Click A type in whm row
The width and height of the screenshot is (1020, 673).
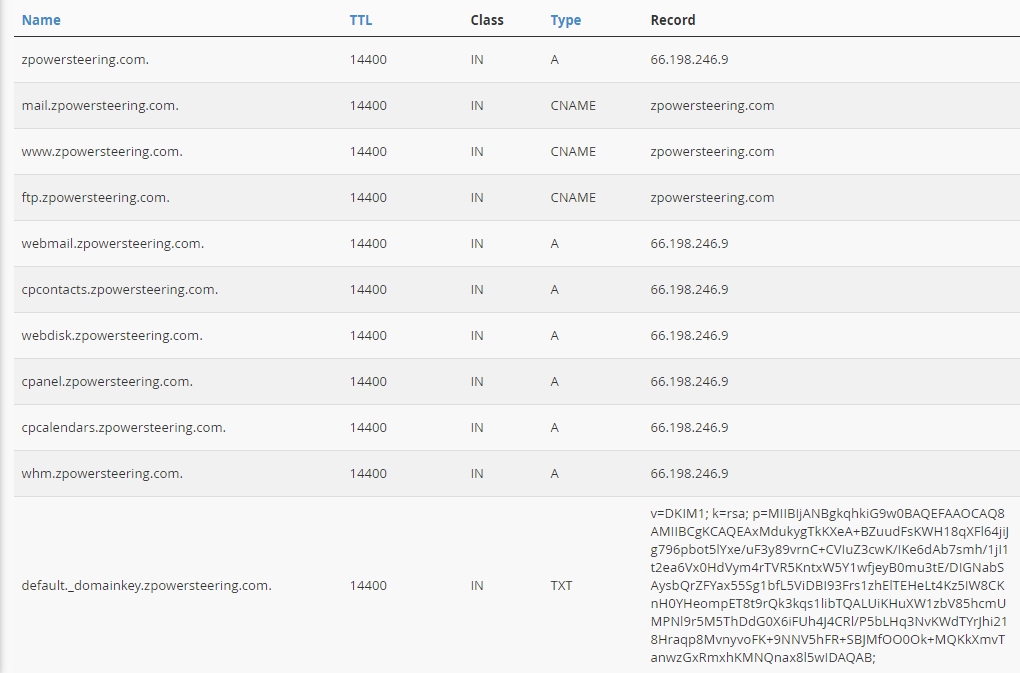[554, 473]
